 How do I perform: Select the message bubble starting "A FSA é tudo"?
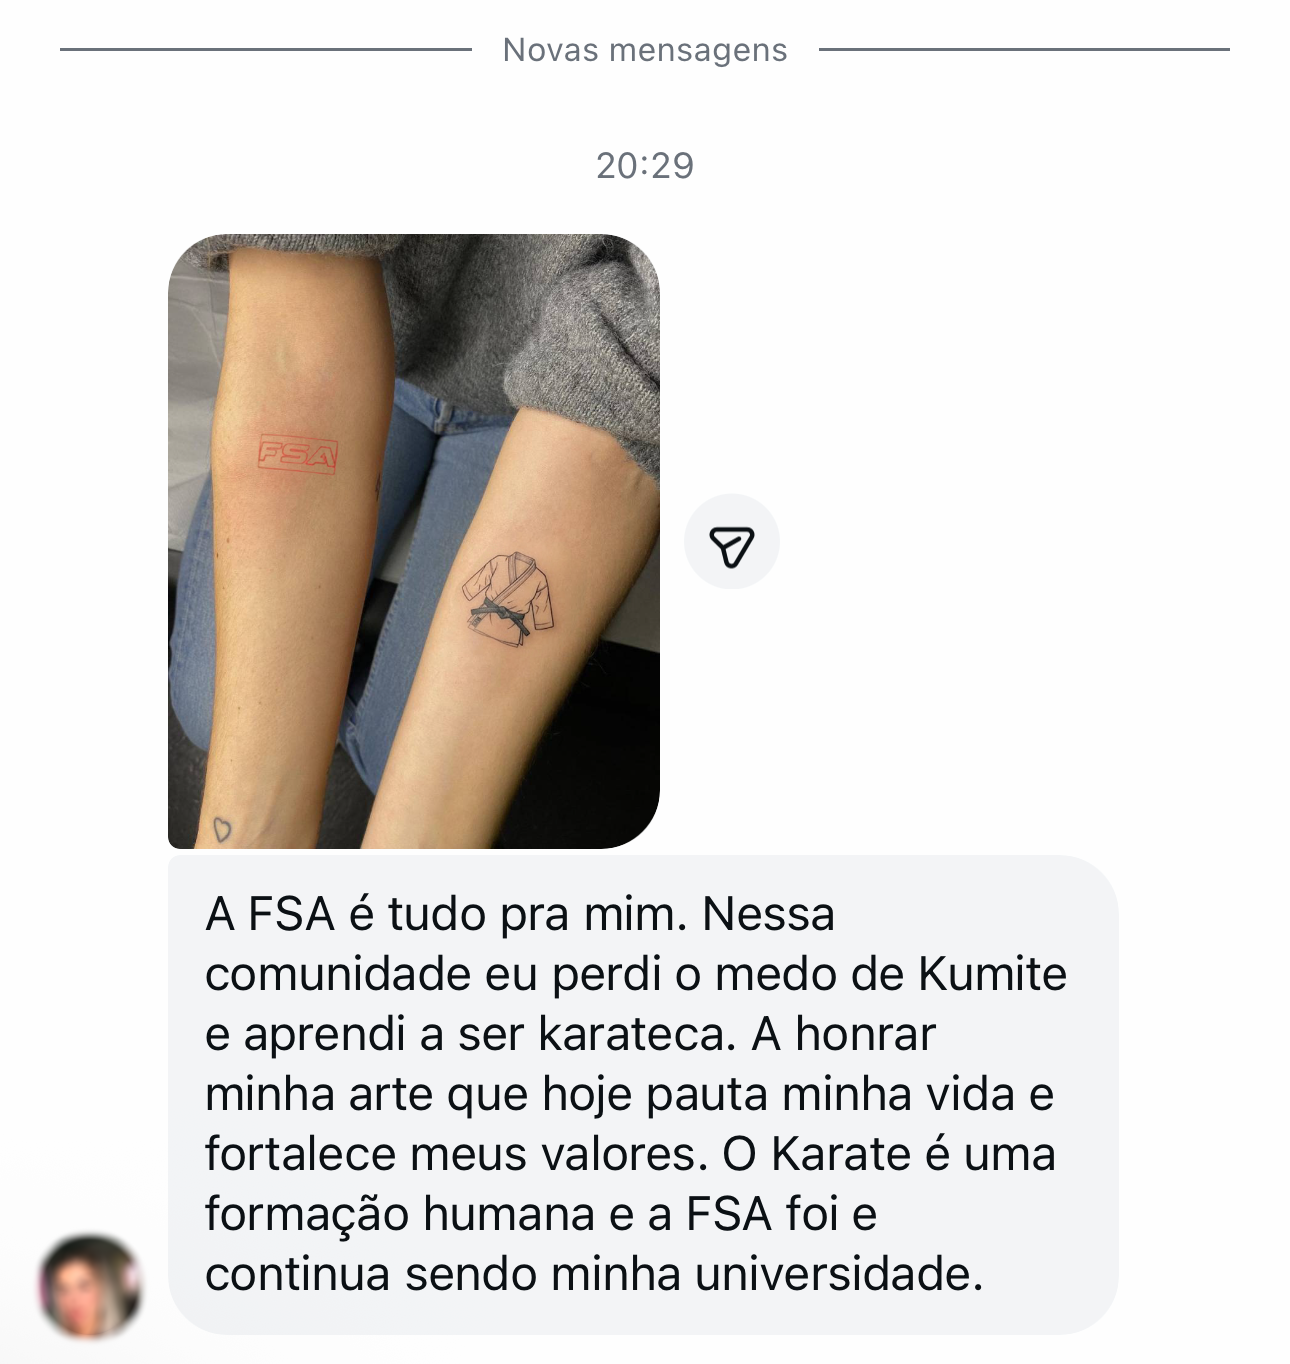coord(643,1094)
